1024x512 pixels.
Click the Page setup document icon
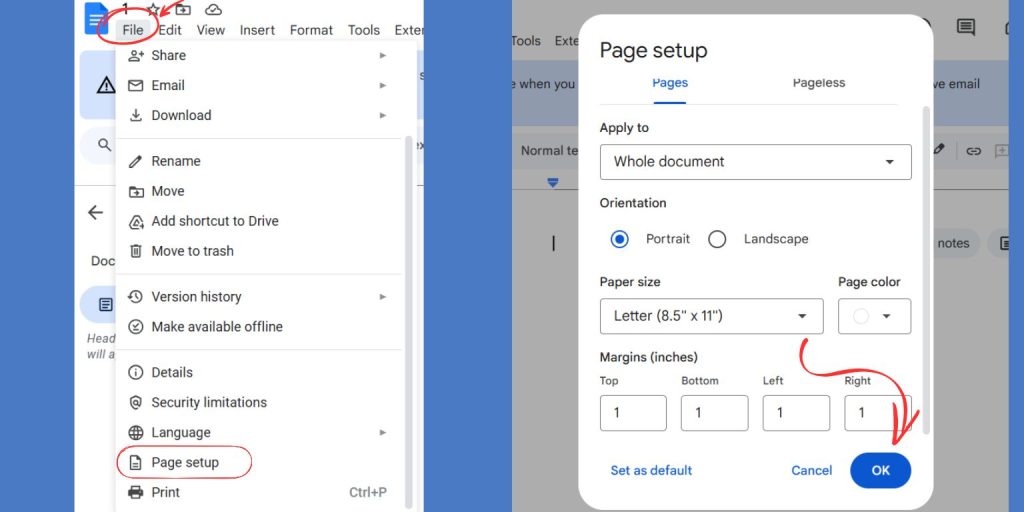(136, 463)
